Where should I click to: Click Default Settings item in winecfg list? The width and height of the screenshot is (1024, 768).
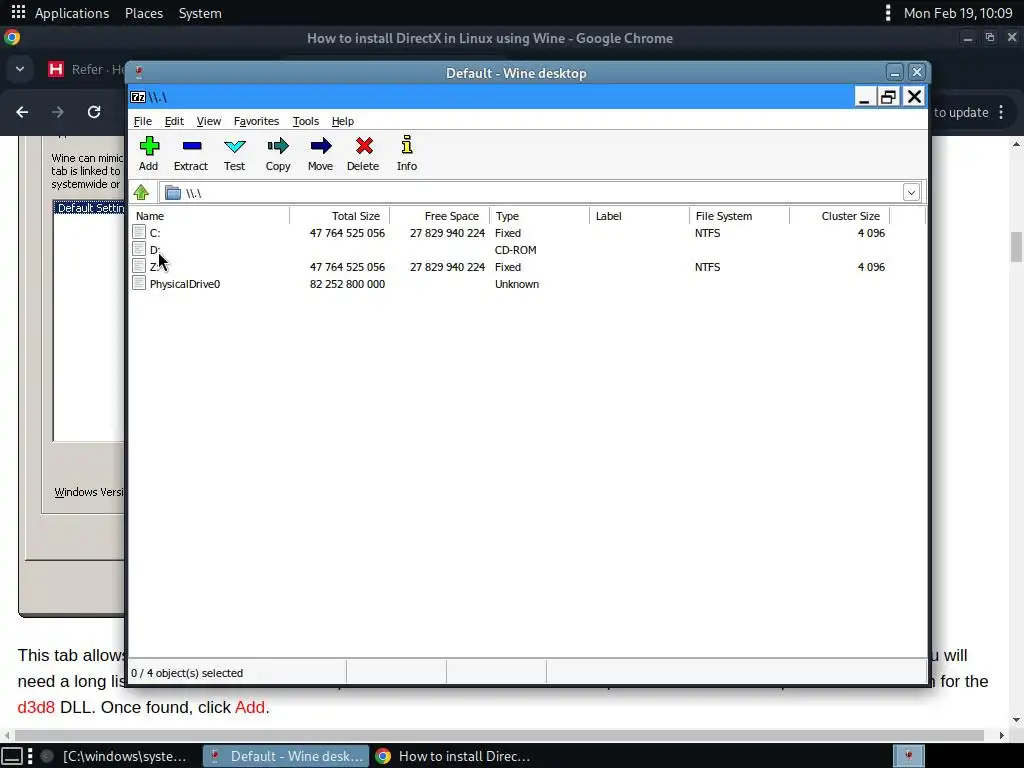pos(89,208)
